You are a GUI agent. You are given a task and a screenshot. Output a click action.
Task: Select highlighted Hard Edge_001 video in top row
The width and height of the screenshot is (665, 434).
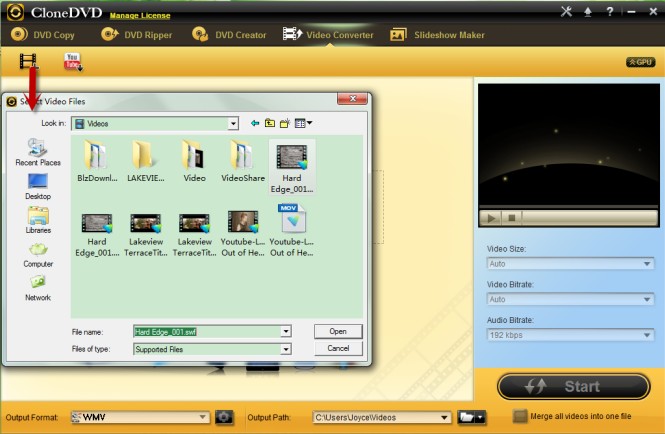292,168
